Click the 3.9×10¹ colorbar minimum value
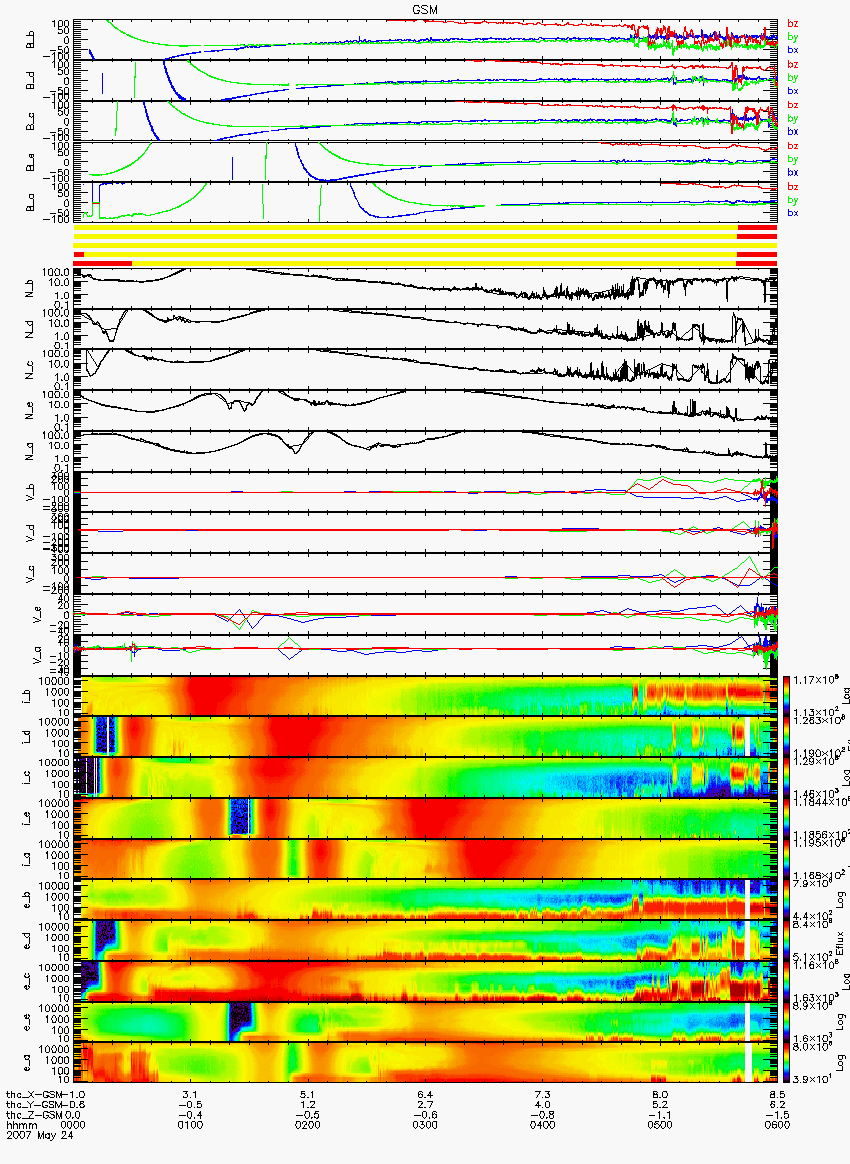Viewport: 850px width, 1164px height. coord(813,1079)
